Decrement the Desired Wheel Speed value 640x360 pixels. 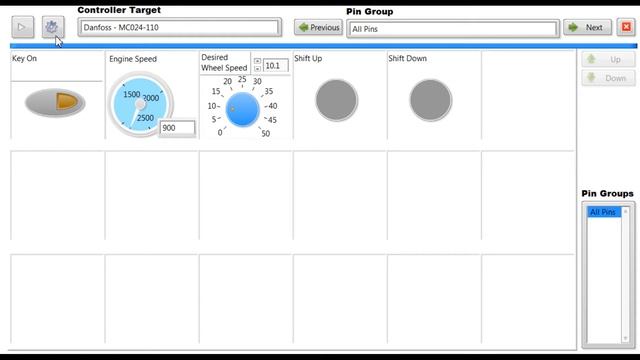[x=257, y=69]
